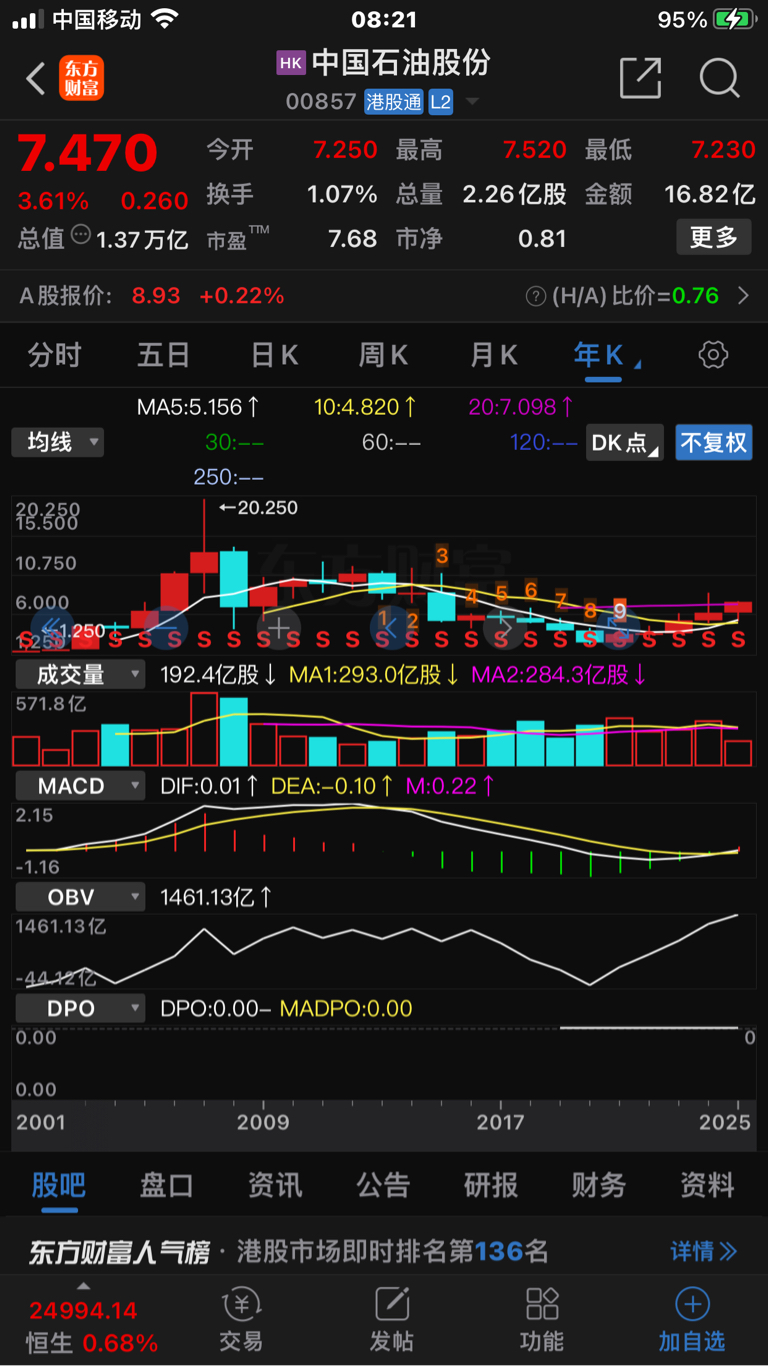
Task: Tap the OBV value 1461.13亿
Action: pyautogui.click(x=216, y=898)
